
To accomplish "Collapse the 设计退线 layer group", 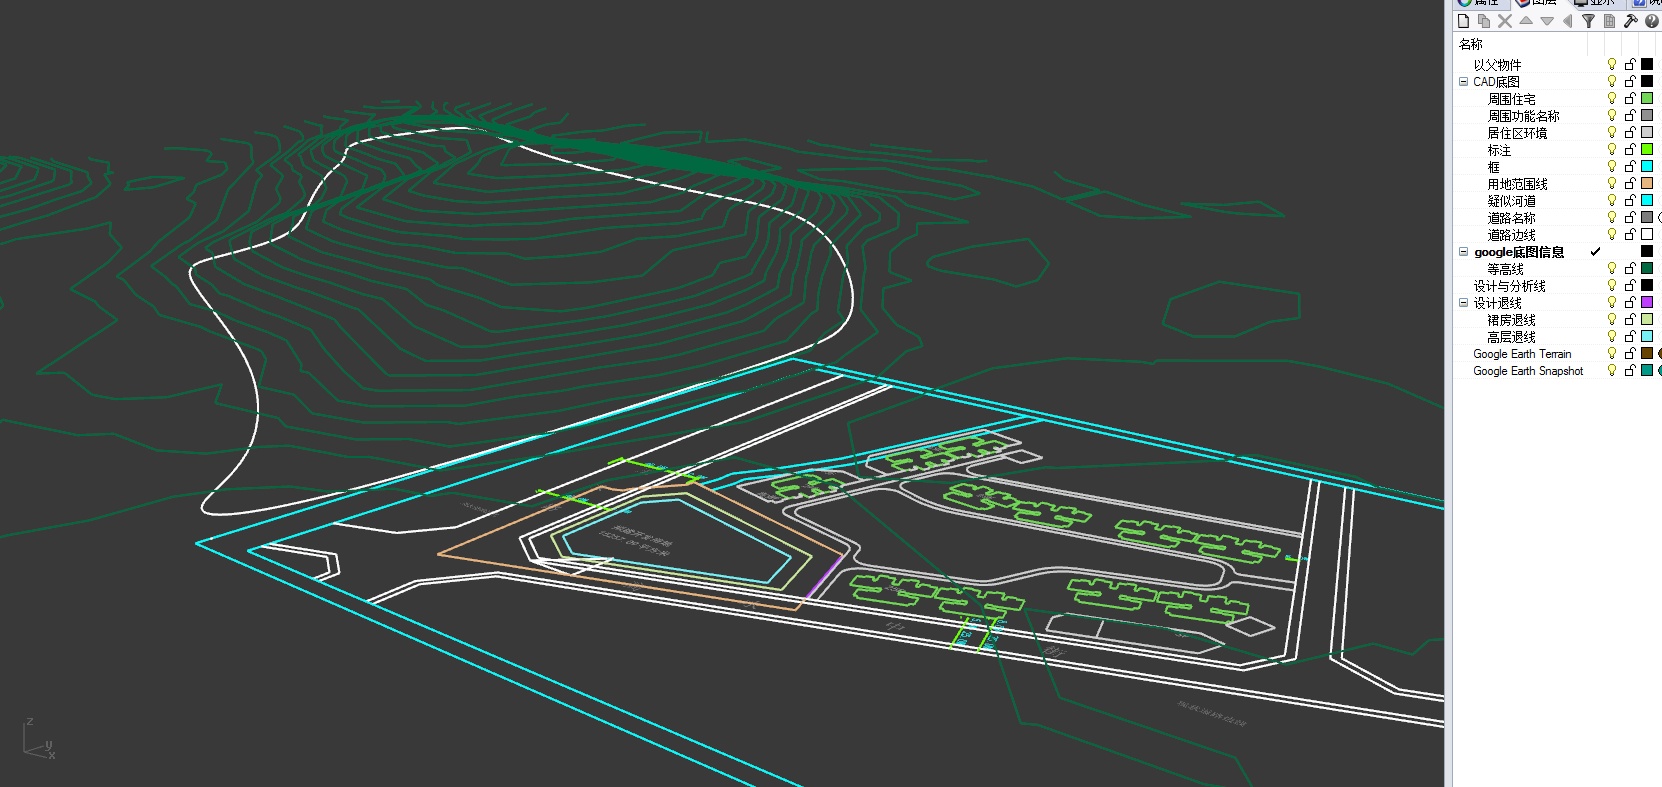I will pos(1463,302).
